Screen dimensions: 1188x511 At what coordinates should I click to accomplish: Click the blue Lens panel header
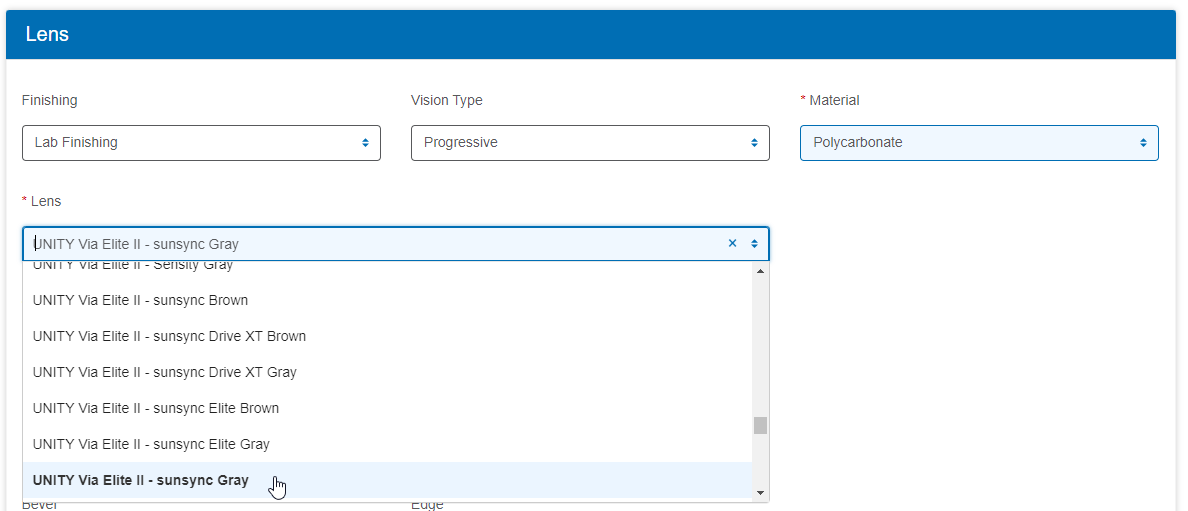click(x=590, y=34)
